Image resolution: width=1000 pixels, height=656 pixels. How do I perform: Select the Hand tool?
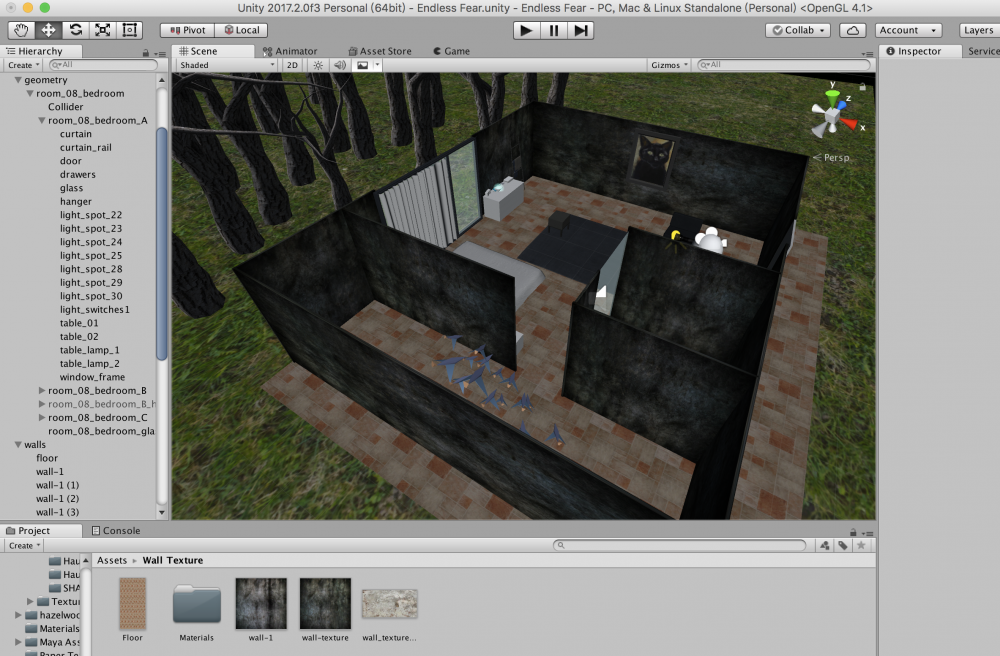click(x=22, y=30)
